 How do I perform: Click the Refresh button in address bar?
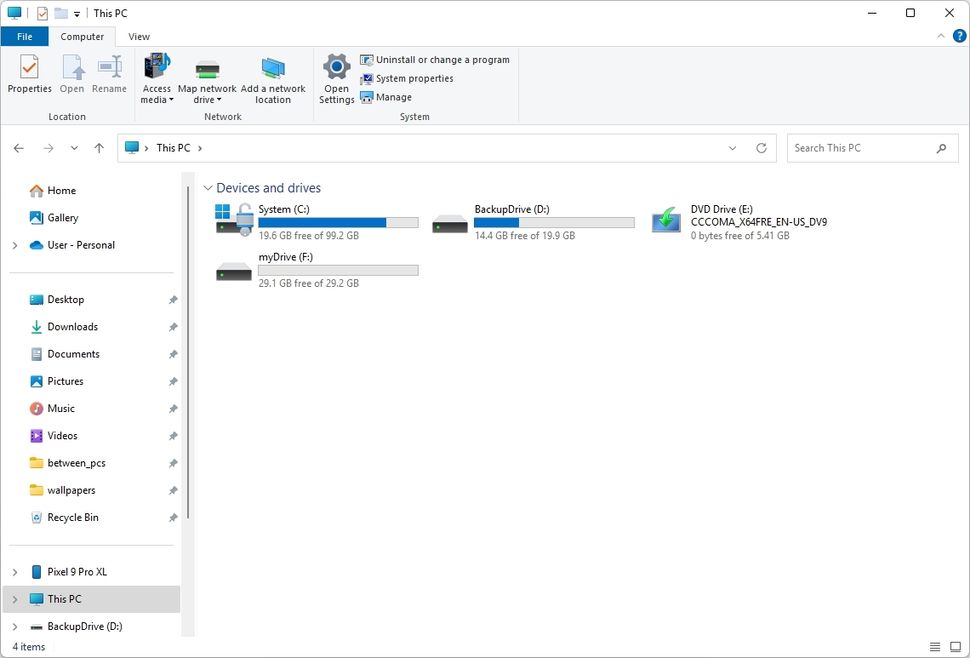coord(761,147)
